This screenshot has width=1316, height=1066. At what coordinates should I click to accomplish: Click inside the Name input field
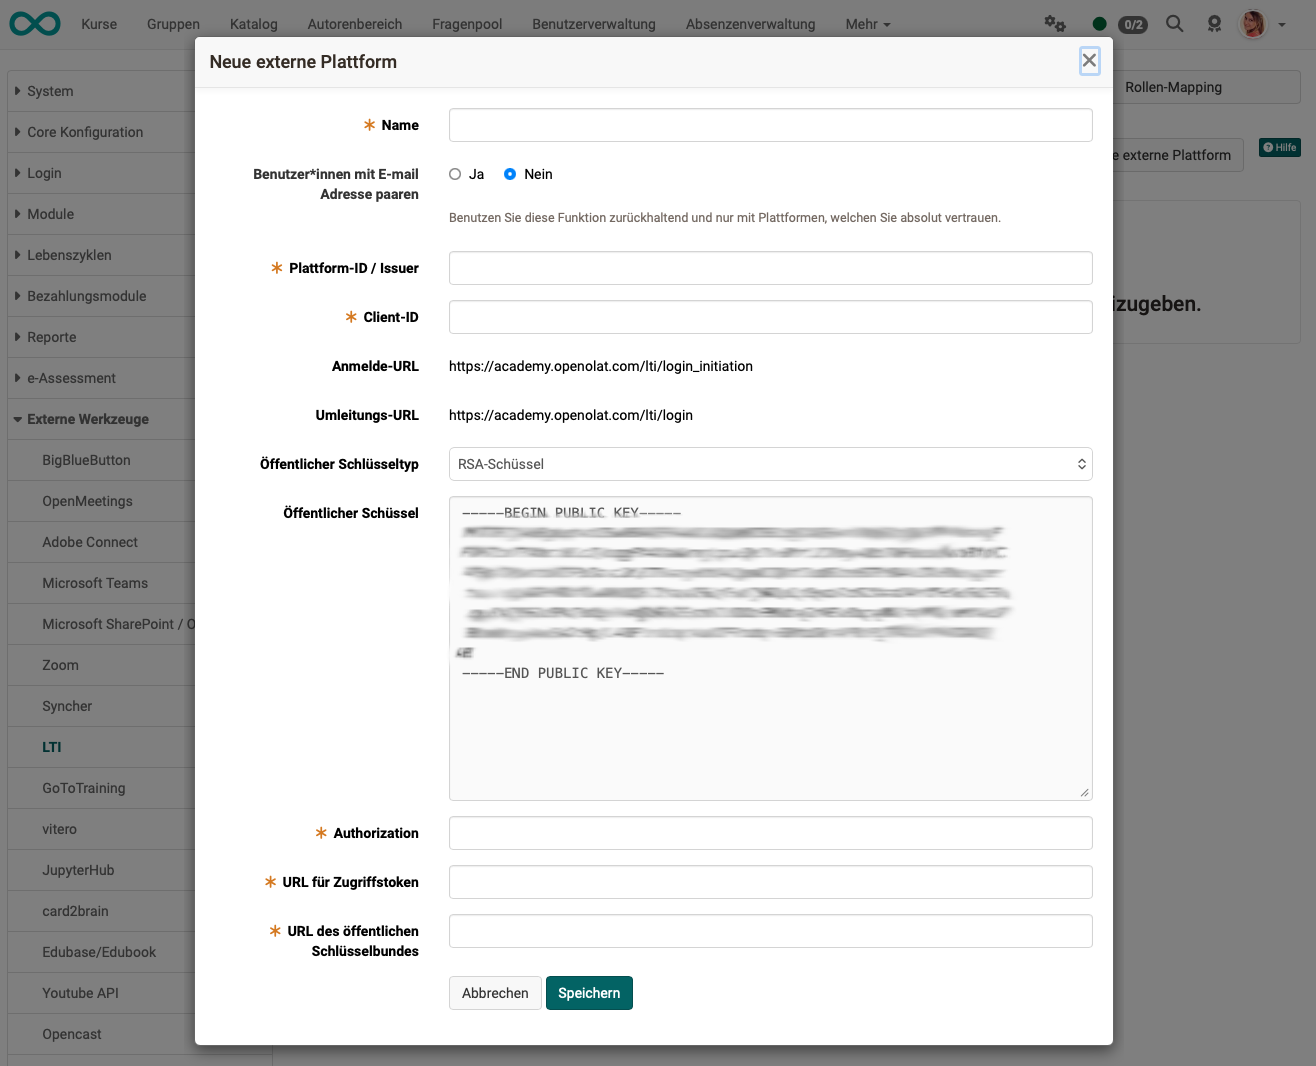pyautogui.click(x=770, y=125)
